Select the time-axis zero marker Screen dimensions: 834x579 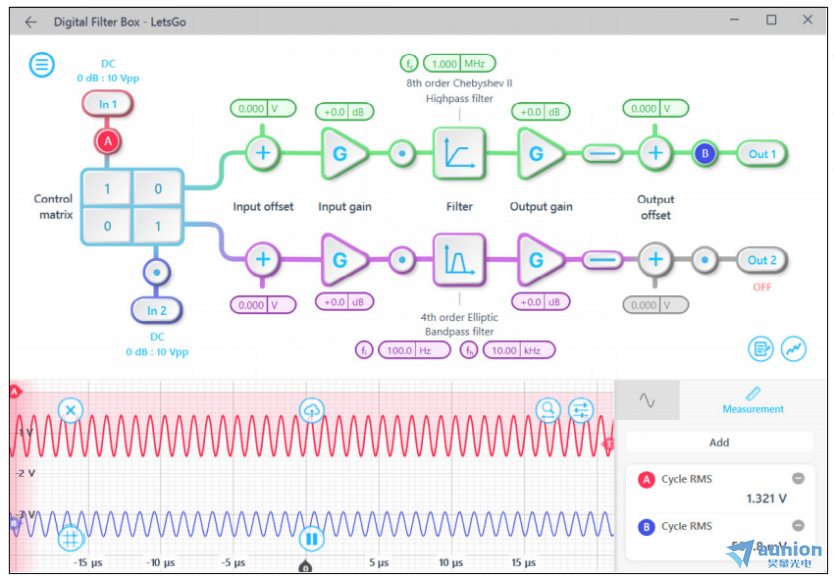305,567
